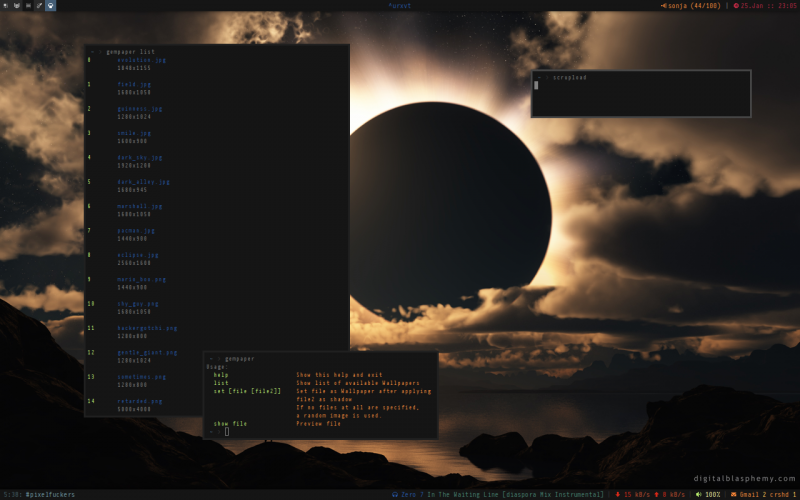The image size is (800, 500).
Task: Click hackergotchi.png in gempaper list
Action: coord(147,328)
